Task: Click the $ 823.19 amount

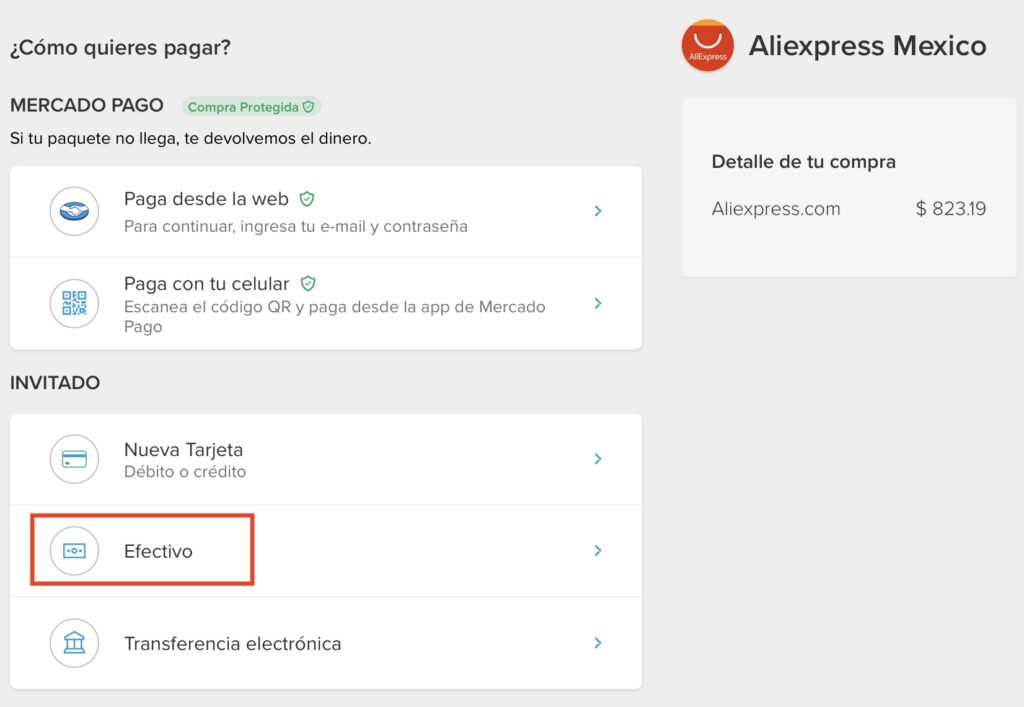Action: tap(951, 209)
